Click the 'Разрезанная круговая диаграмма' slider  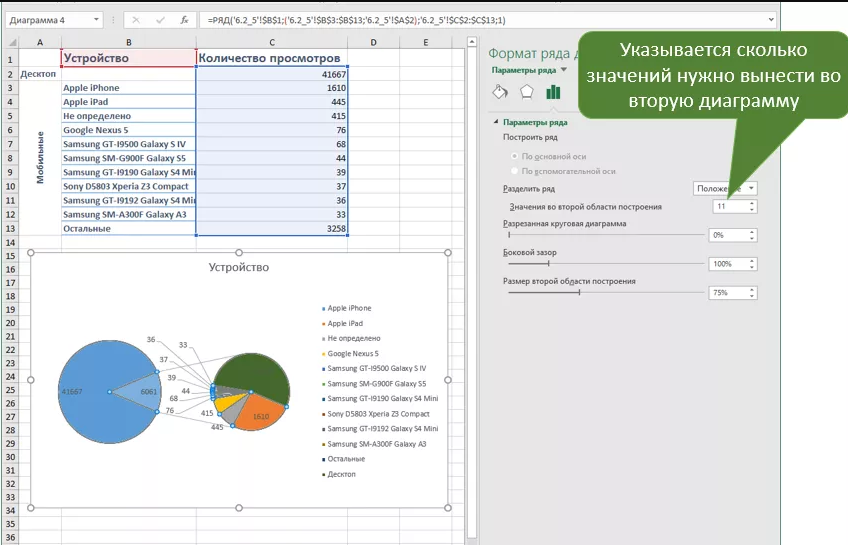(x=606, y=235)
